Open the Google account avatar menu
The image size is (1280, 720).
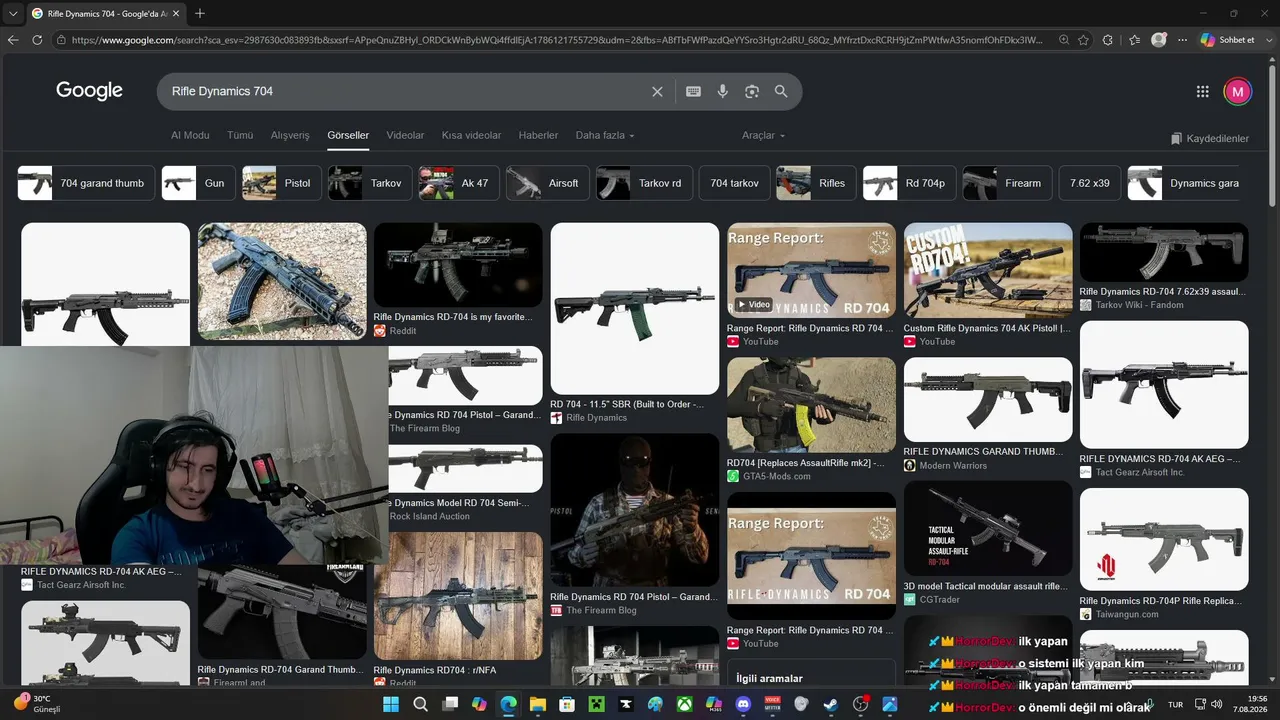coord(1237,91)
